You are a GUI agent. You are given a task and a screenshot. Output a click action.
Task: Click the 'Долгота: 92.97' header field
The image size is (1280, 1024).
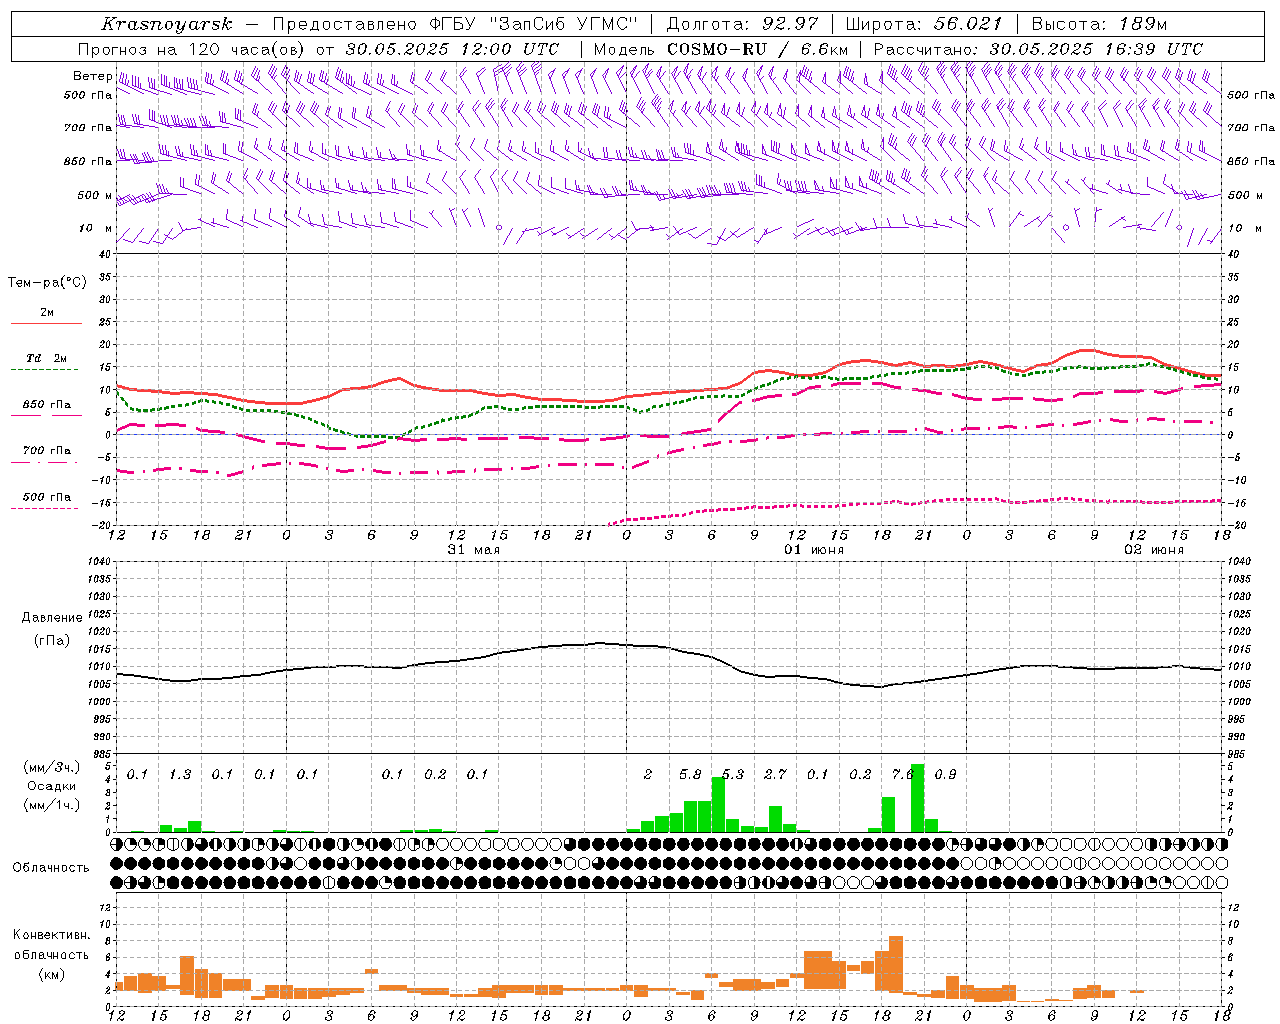point(742,24)
